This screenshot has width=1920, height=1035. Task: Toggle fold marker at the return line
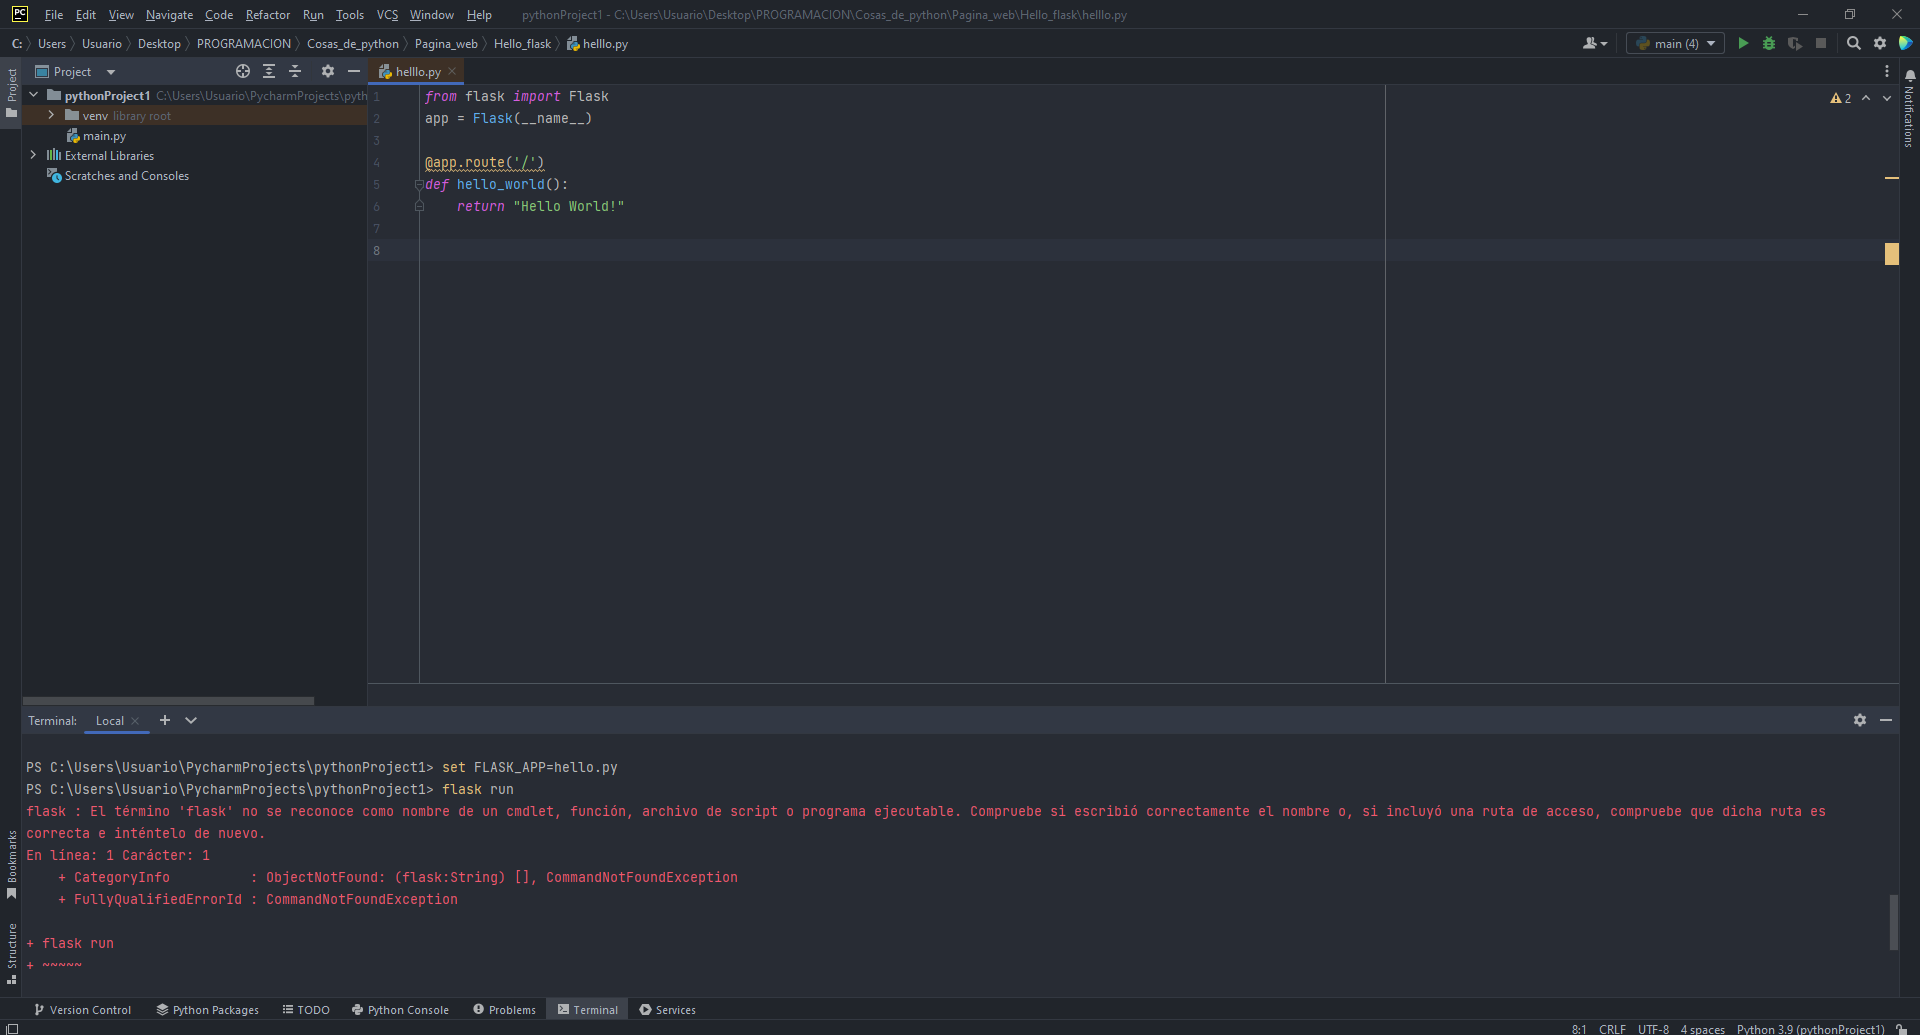point(419,207)
